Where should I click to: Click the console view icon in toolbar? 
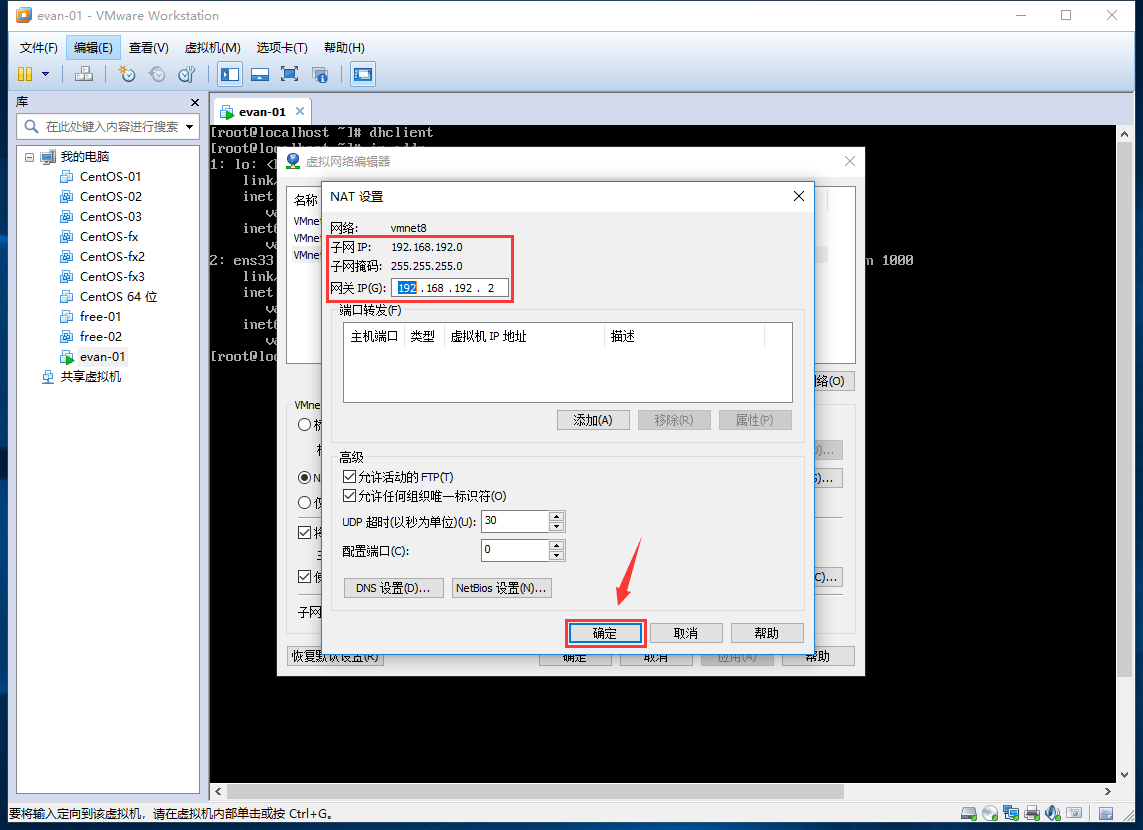pos(362,74)
